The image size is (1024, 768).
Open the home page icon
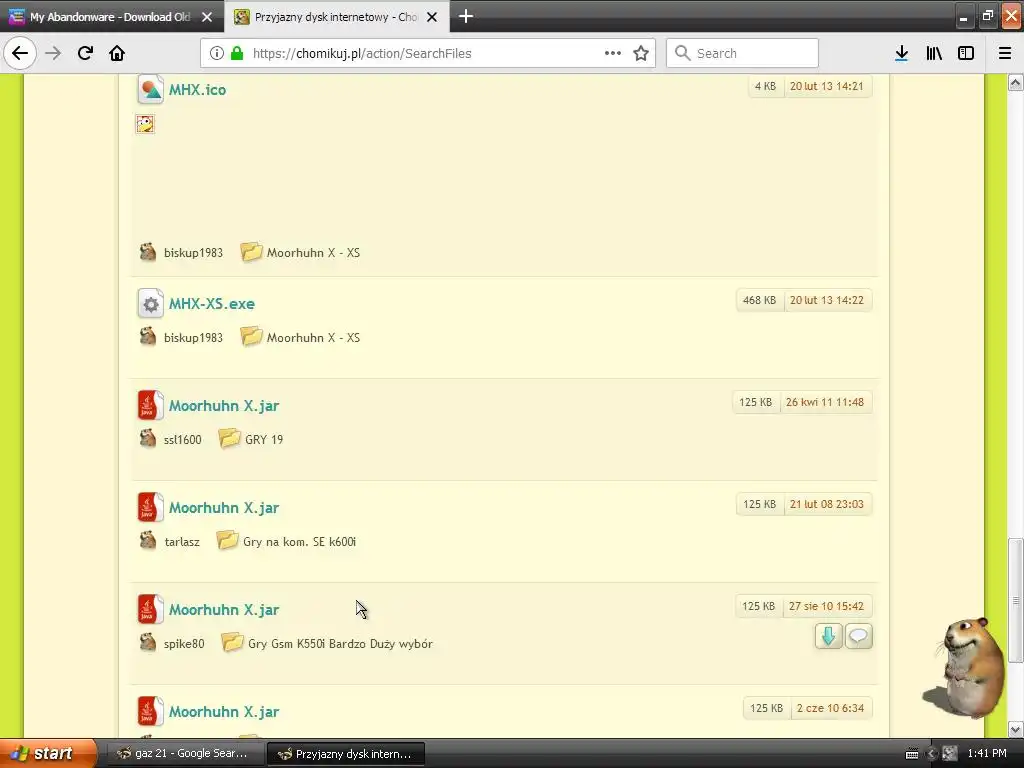117,53
